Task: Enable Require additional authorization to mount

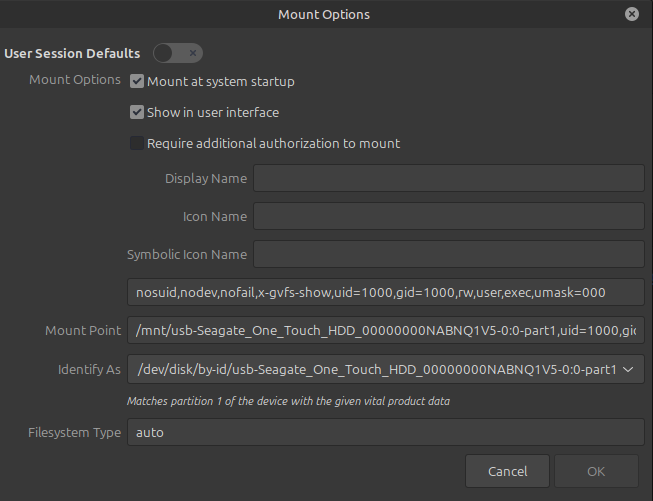Action: [x=138, y=143]
